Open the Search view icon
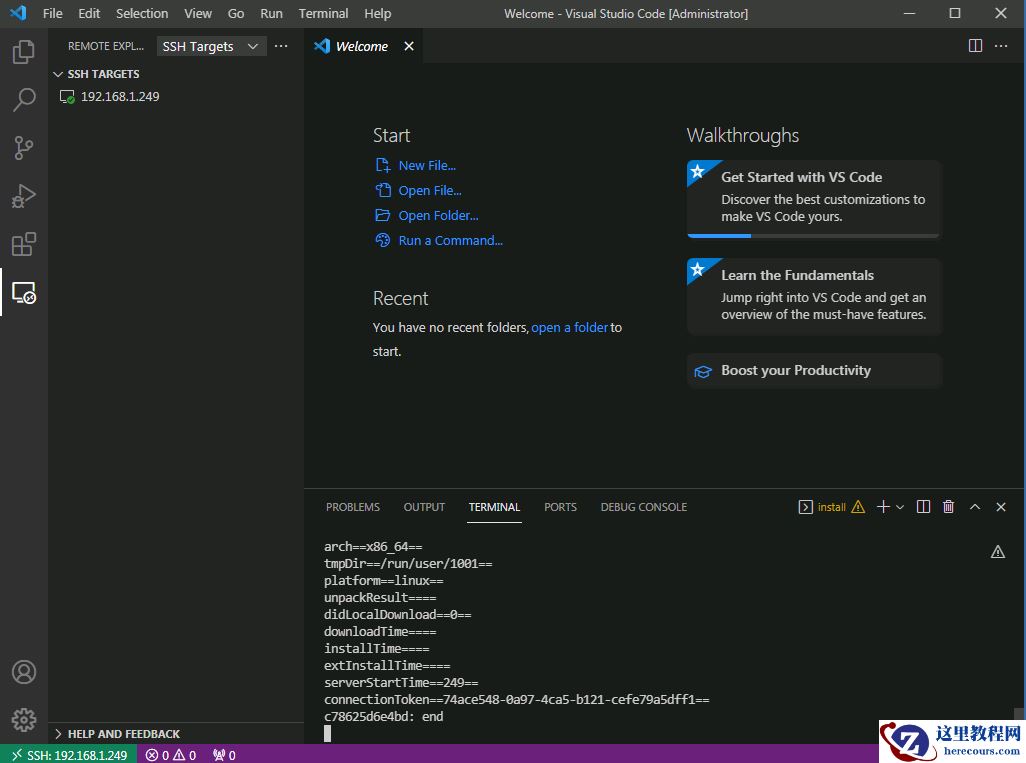The image size is (1026, 763). click(24, 100)
